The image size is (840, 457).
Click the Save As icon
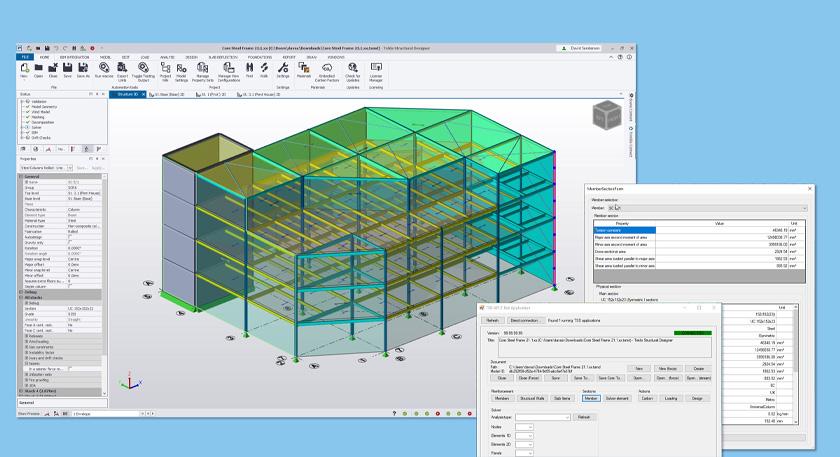click(x=83, y=67)
